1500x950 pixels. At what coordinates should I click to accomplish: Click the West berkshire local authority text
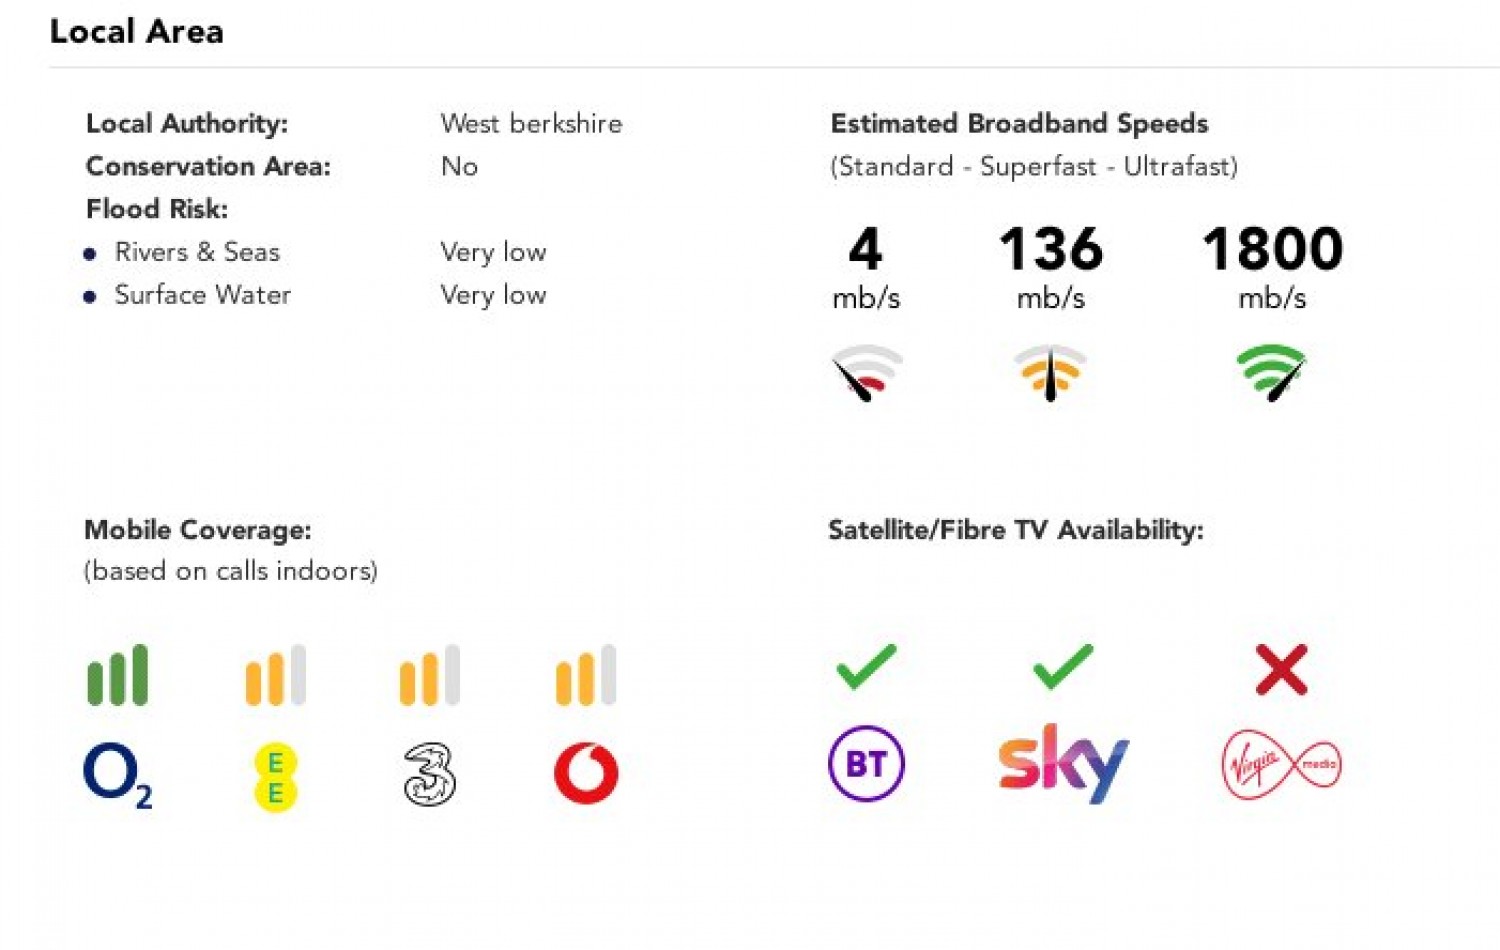(531, 124)
